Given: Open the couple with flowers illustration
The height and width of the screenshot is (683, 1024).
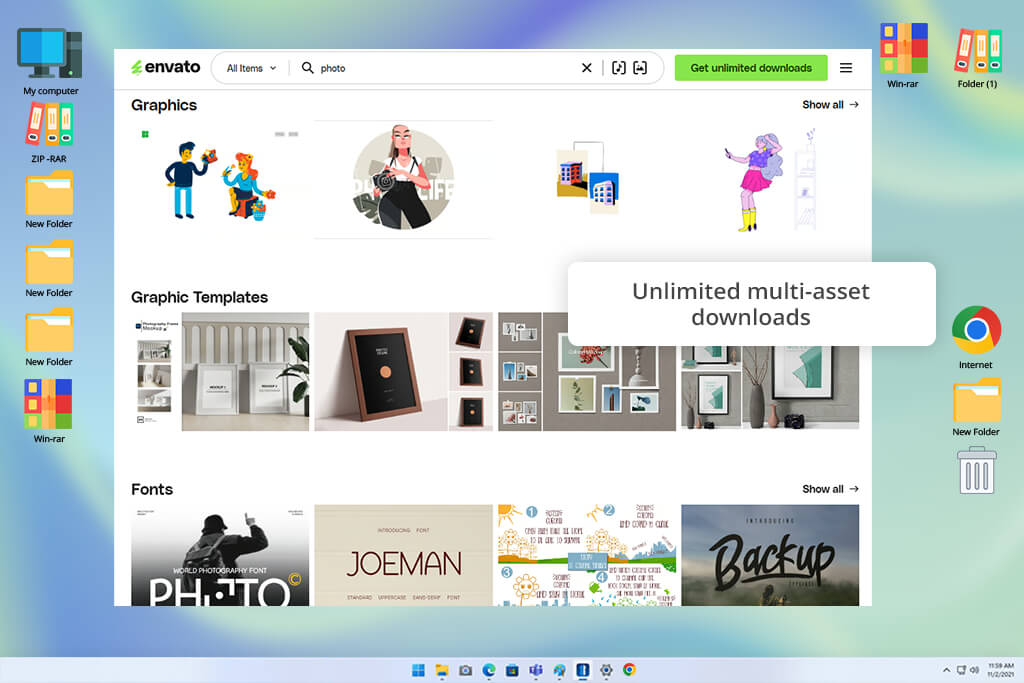Looking at the screenshot, I should tap(220, 180).
